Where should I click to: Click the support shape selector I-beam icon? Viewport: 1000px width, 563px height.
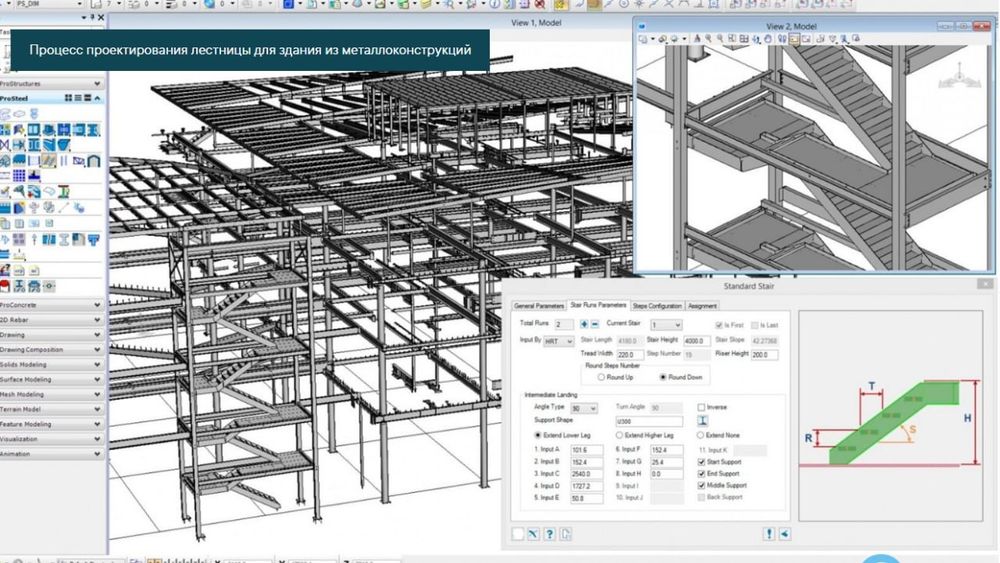(703, 421)
